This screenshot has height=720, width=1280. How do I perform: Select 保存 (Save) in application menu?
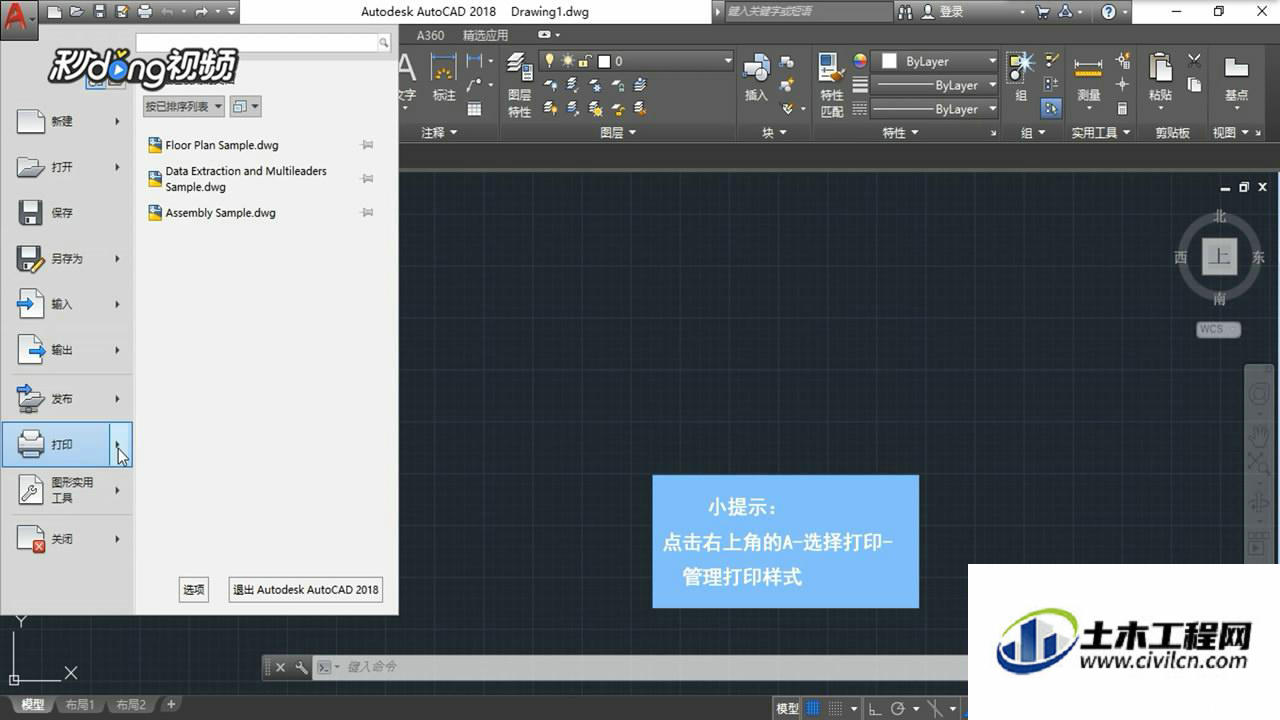67,213
